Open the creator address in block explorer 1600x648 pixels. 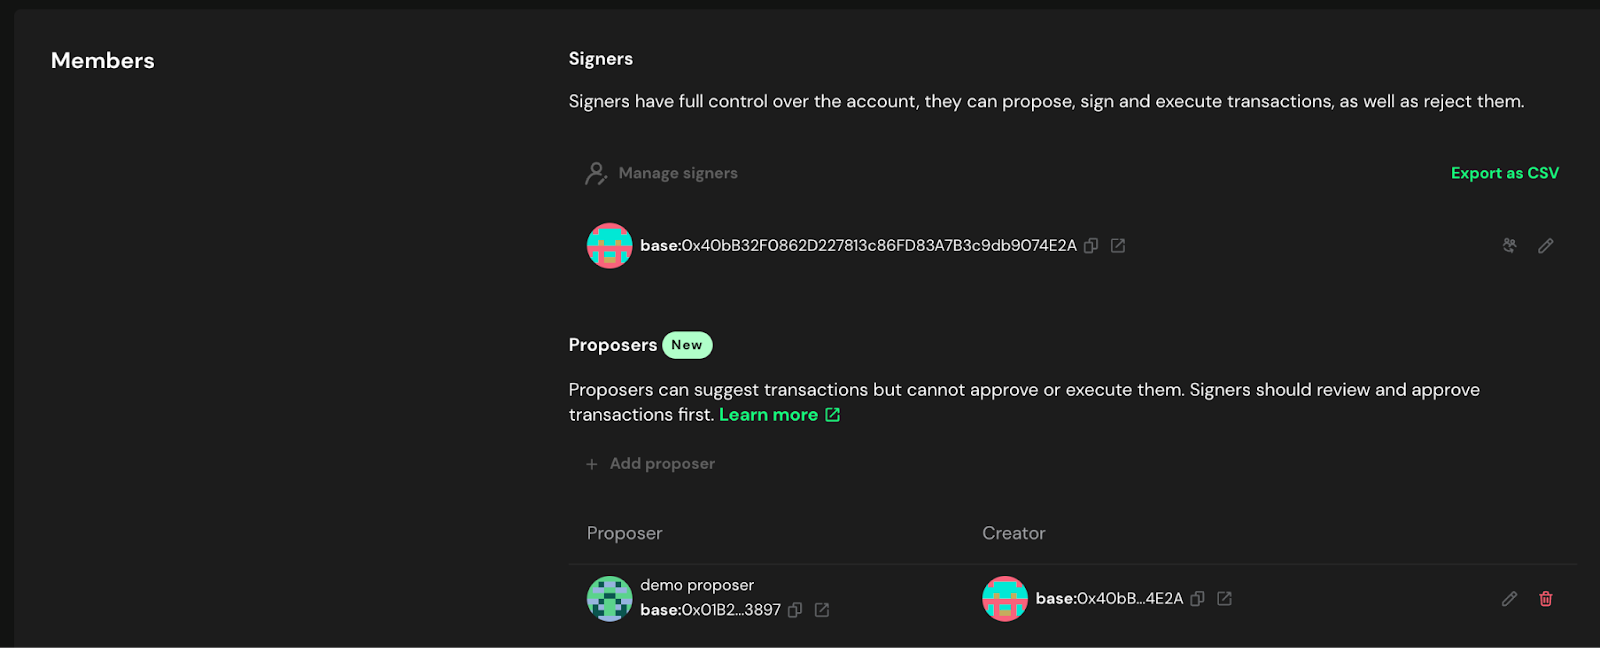click(1224, 598)
